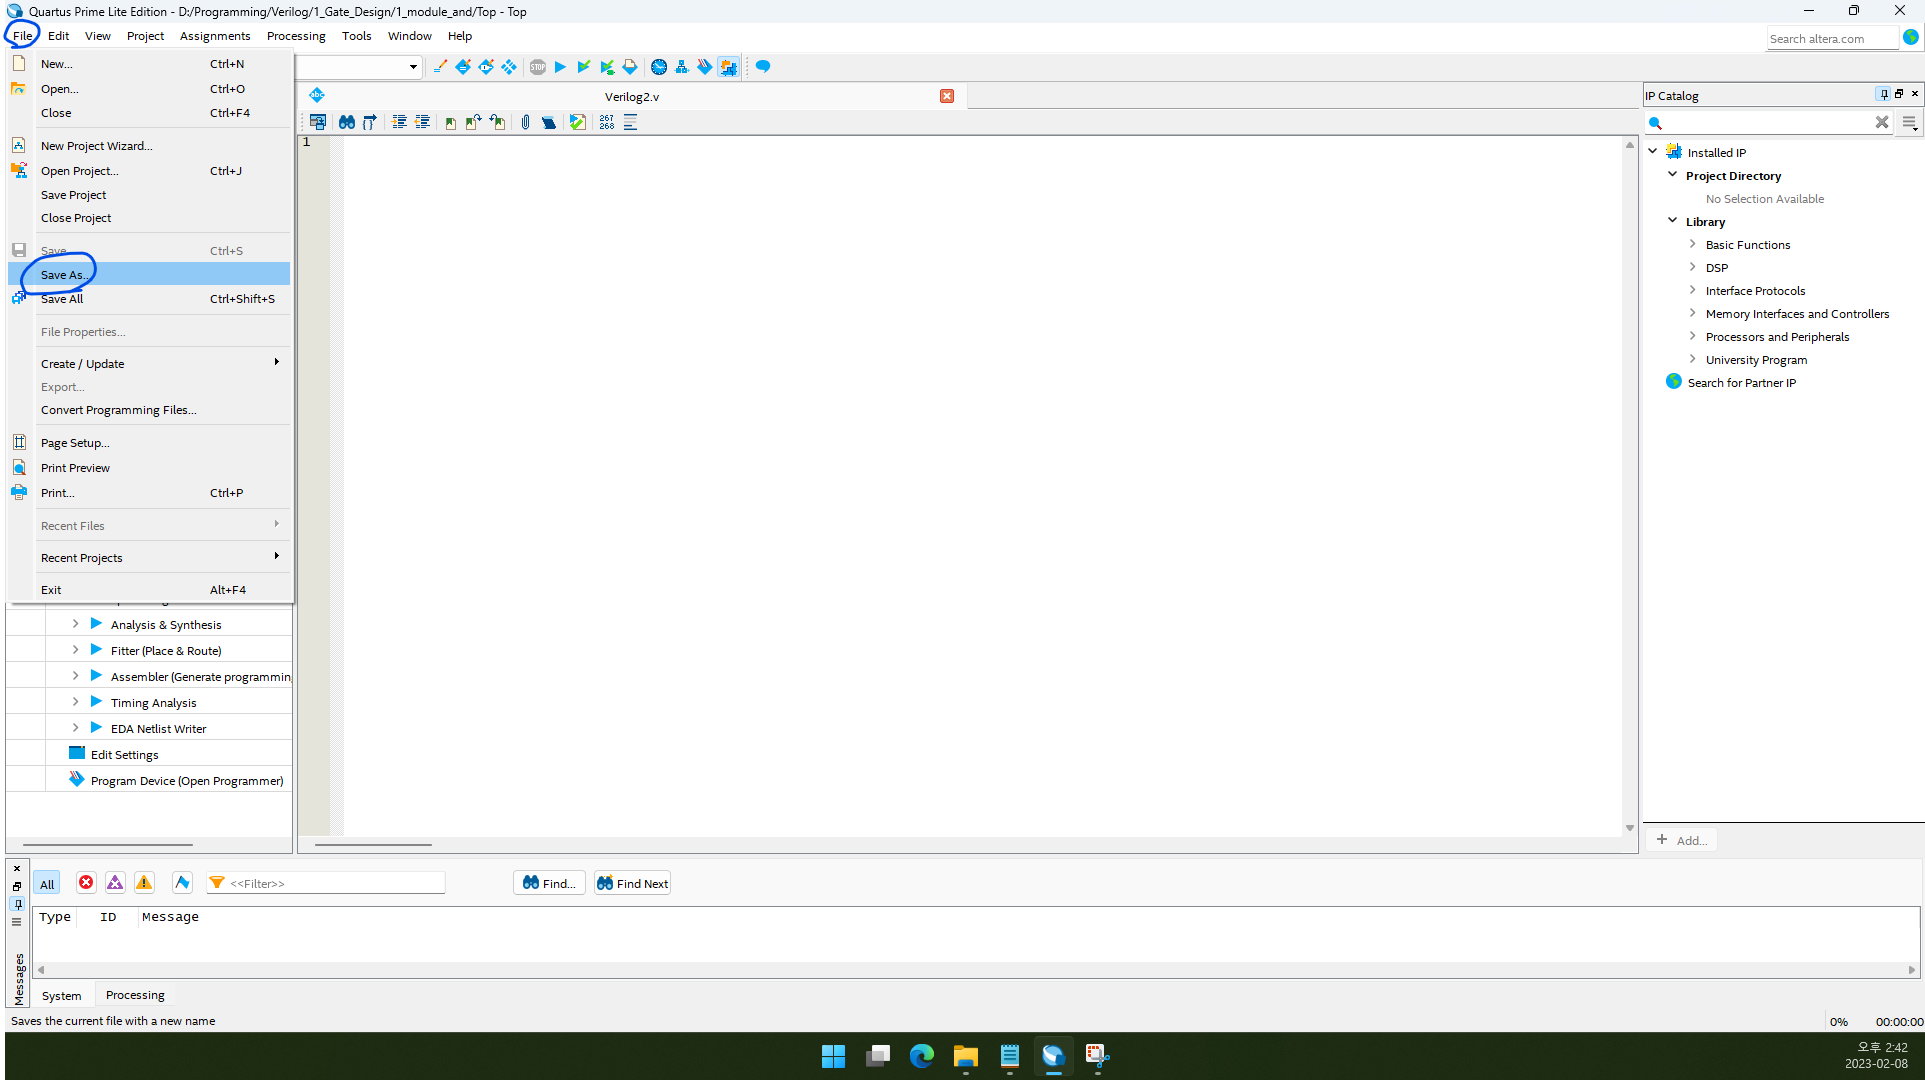
Task: Toggle the All messages filter
Action: [47, 883]
